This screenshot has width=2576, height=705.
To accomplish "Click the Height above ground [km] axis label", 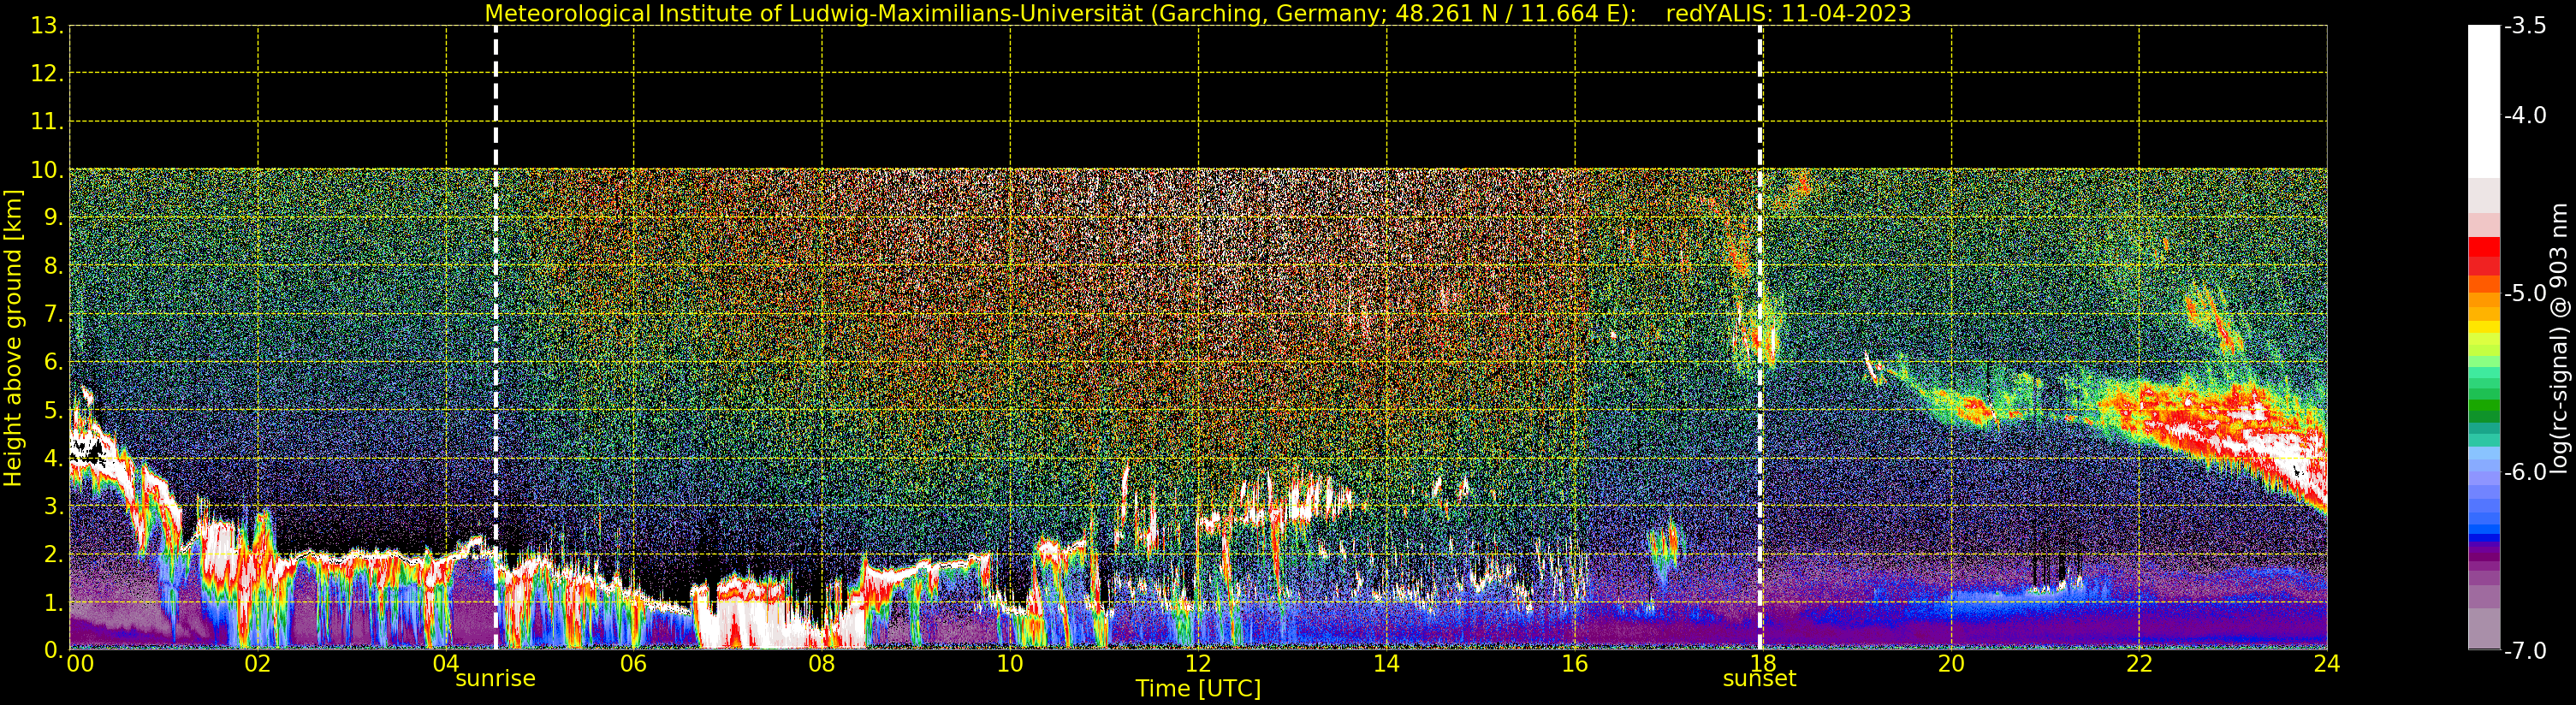I will tap(13, 338).
